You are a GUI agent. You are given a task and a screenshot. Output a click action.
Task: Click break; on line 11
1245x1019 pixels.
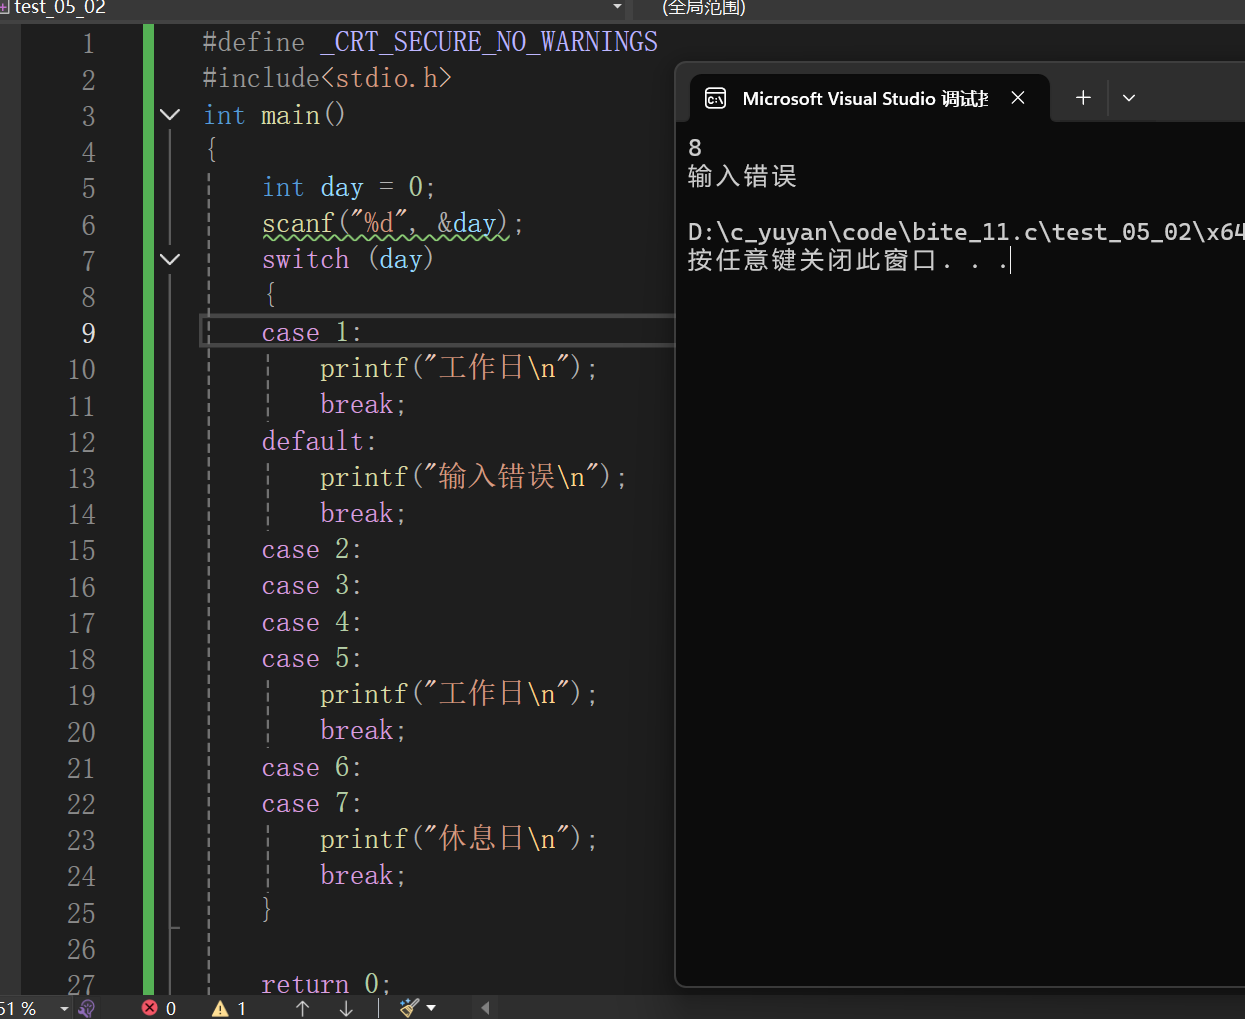click(363, 404)
